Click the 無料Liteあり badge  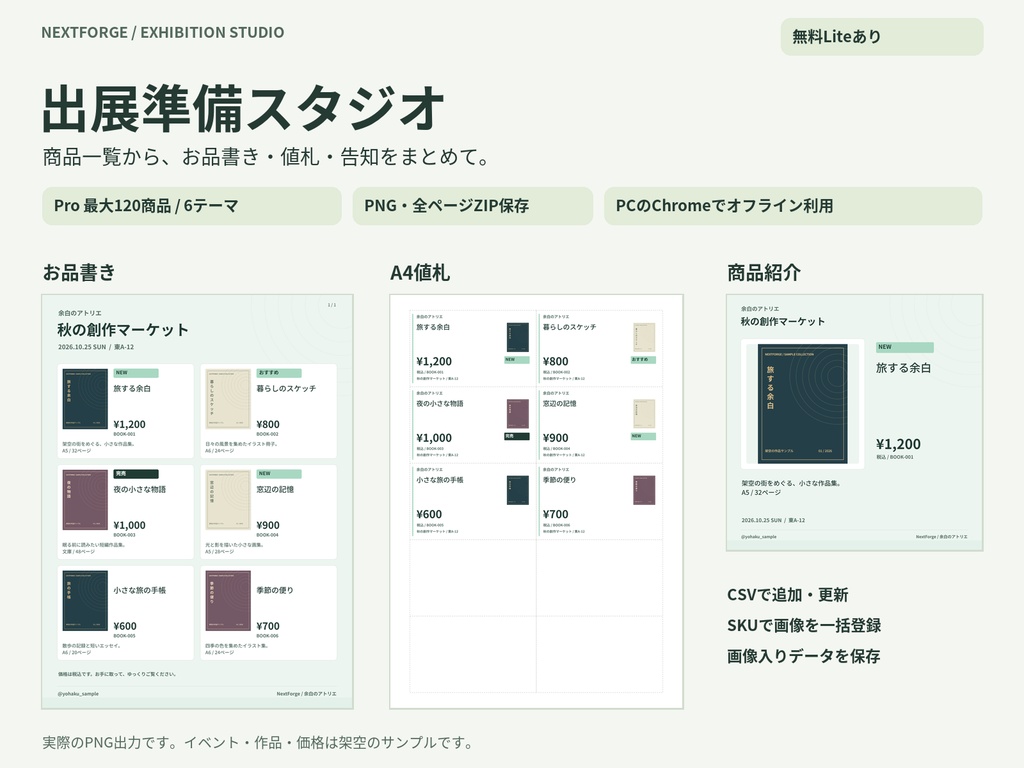coord(882,37)
